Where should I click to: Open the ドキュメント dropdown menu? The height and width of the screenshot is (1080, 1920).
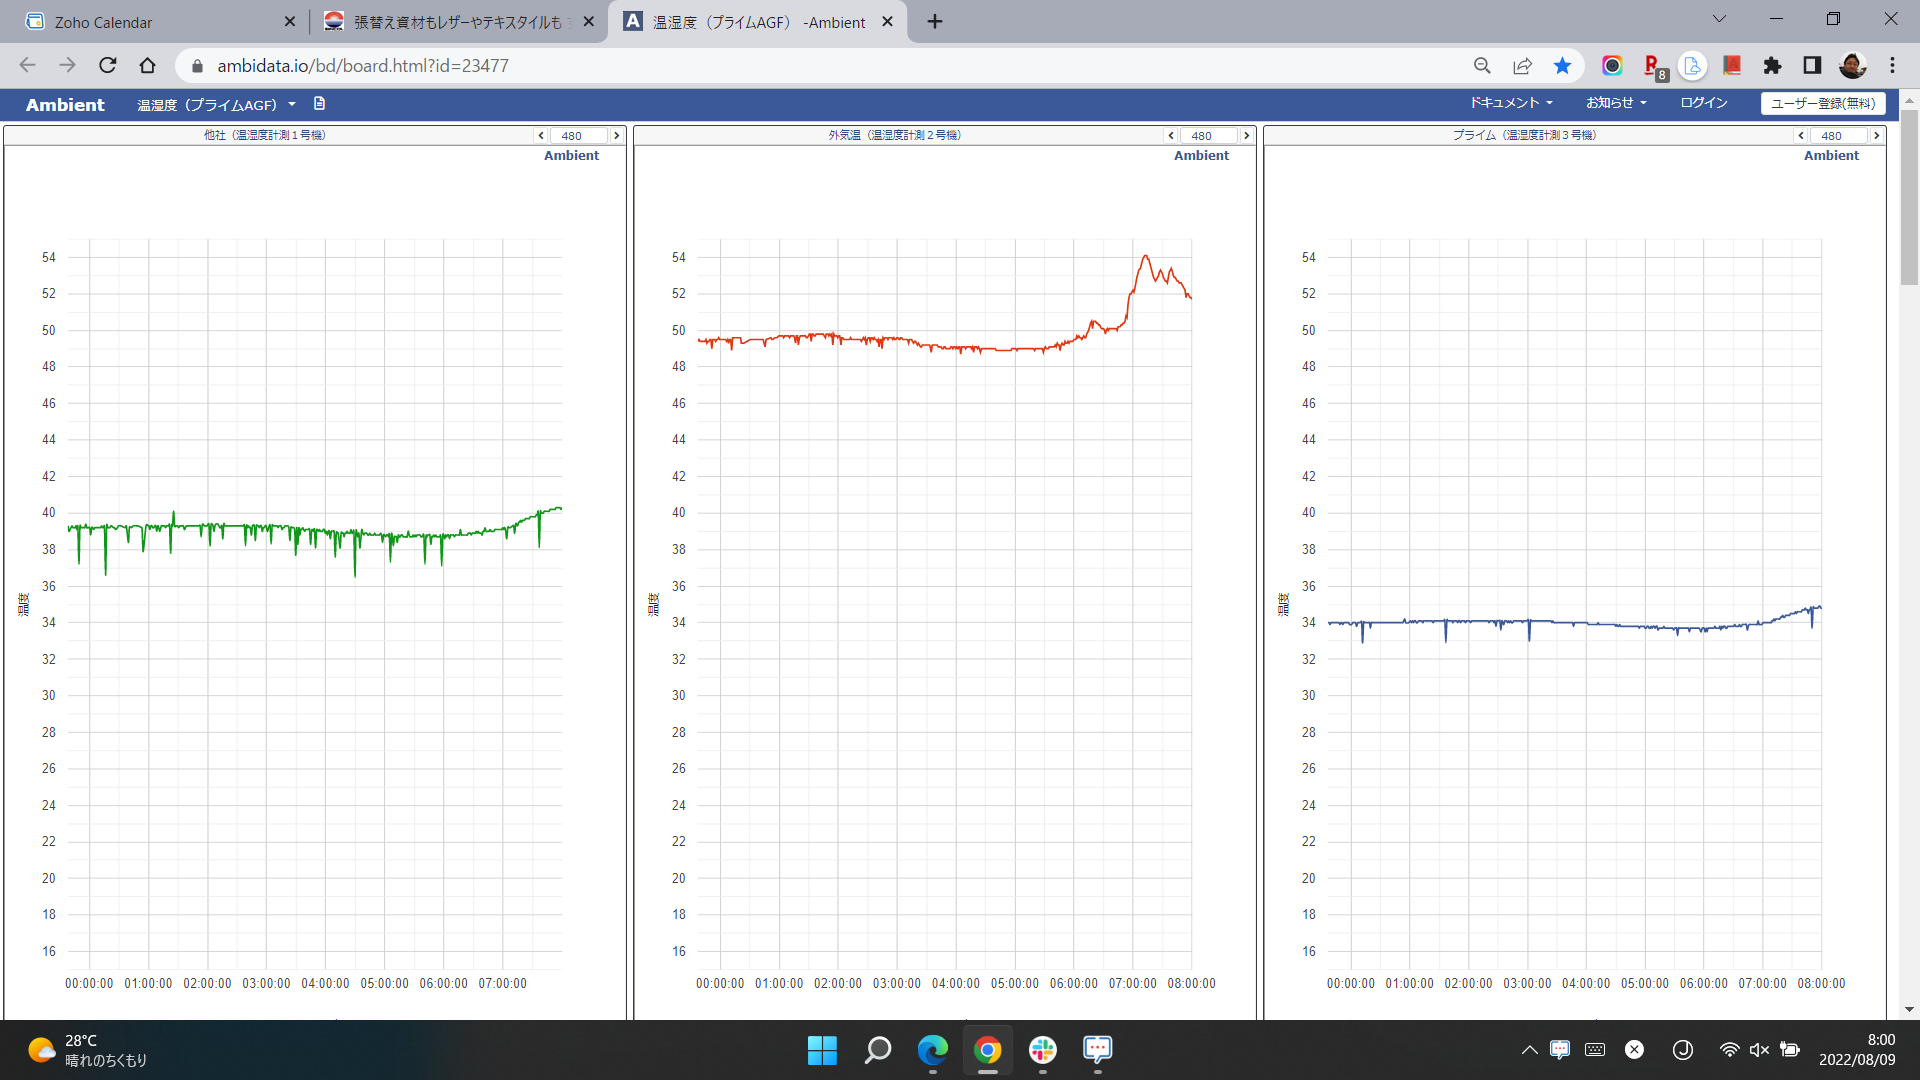point(1510,103)
